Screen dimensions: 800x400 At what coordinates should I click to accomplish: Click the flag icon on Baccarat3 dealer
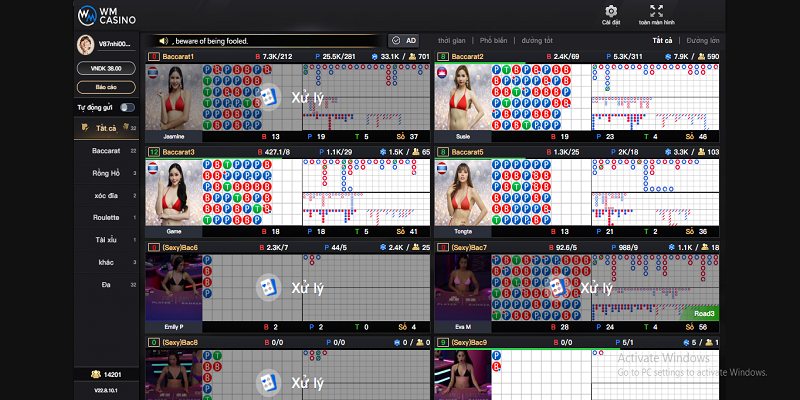coord(153,168)
